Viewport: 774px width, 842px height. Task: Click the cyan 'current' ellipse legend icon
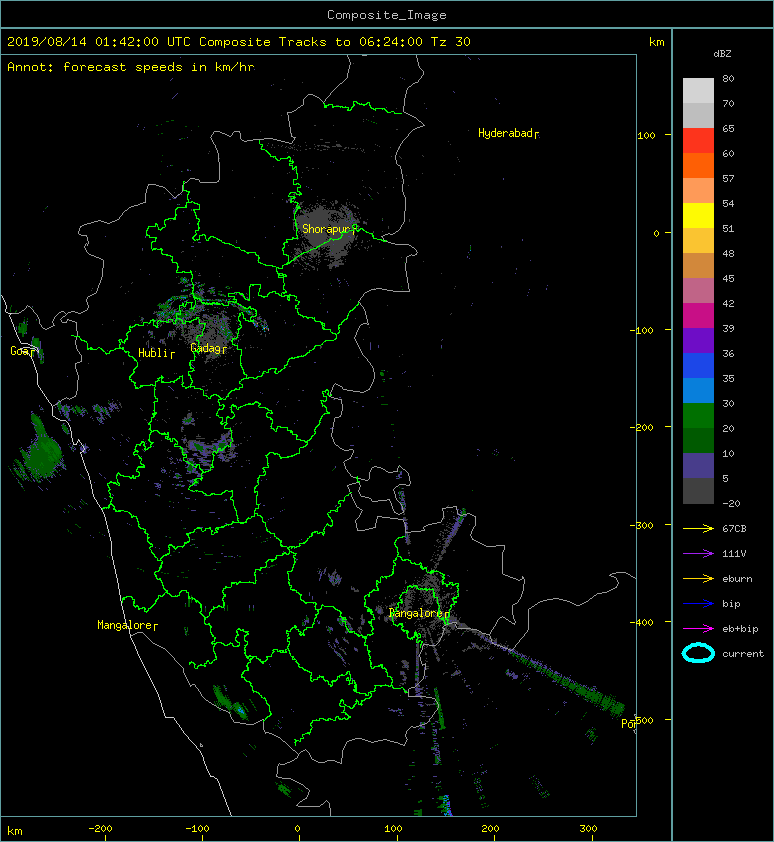point(698,653)
